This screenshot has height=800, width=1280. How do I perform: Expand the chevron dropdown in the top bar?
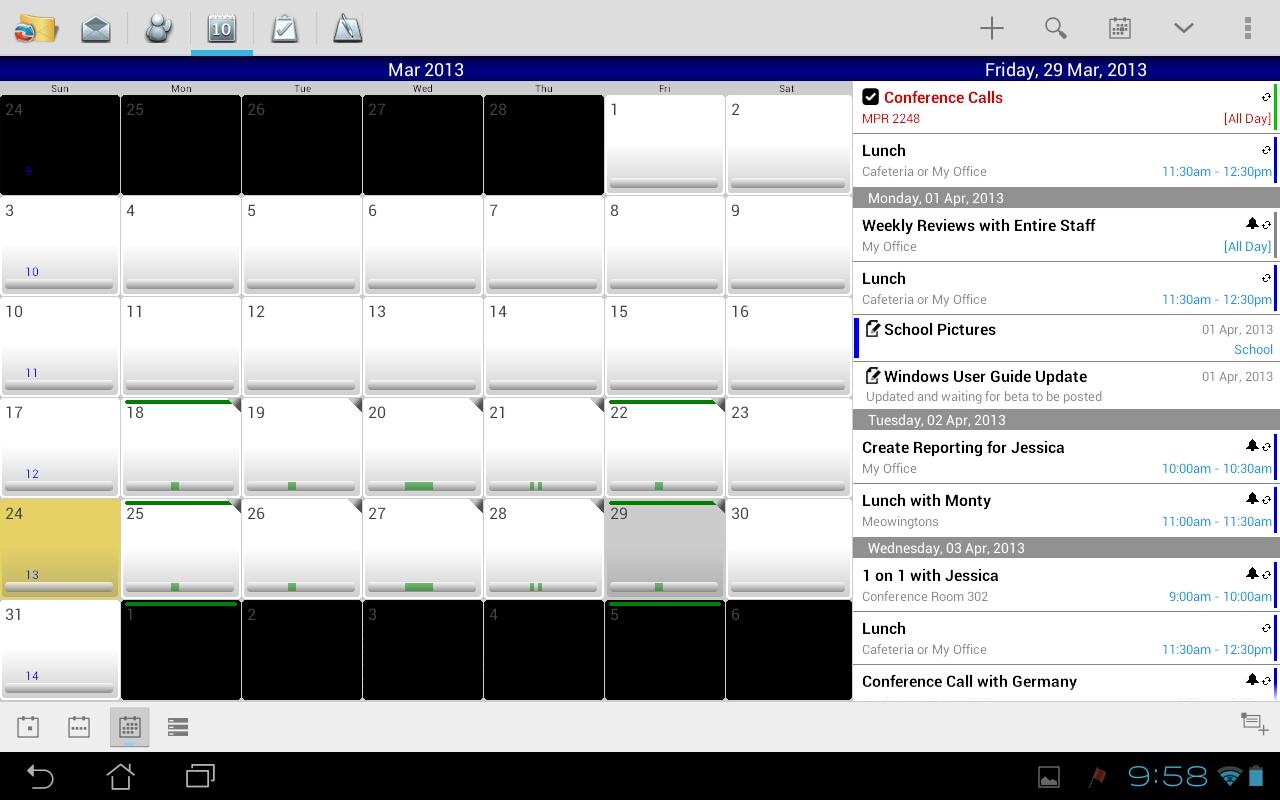pyautogui.click(x=1183, y=28)
